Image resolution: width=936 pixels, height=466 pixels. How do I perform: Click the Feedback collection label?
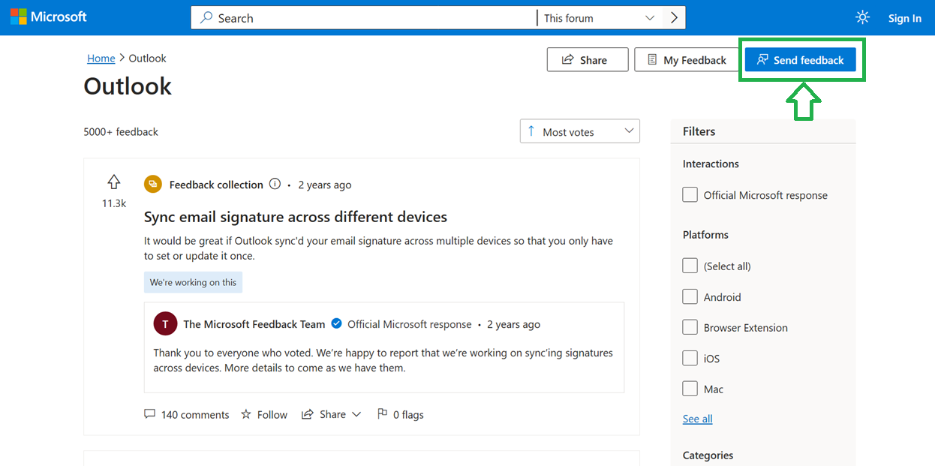(216, 185)
